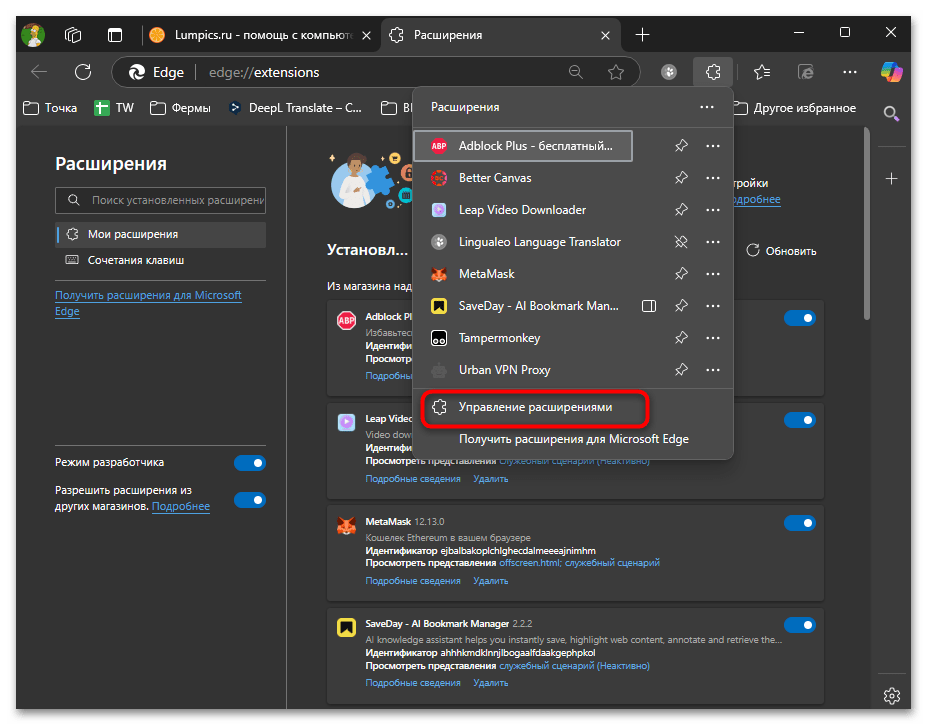Open a new tab with plus button
The height and width of the screenshot is (725, 927).
(642, 35)
